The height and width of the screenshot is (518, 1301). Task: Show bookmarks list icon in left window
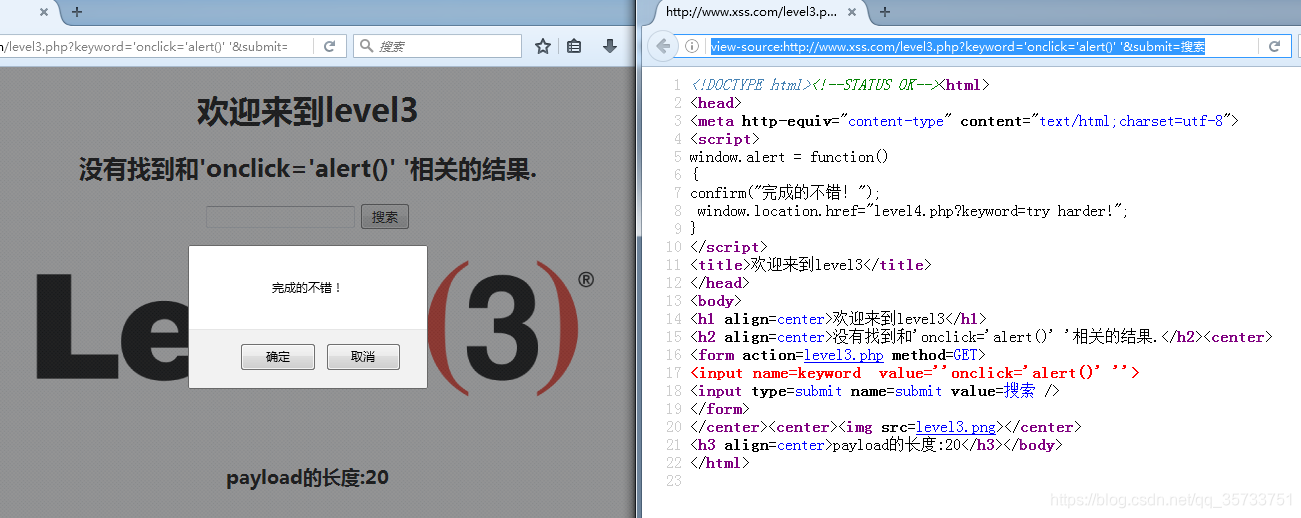coord(574,46)
